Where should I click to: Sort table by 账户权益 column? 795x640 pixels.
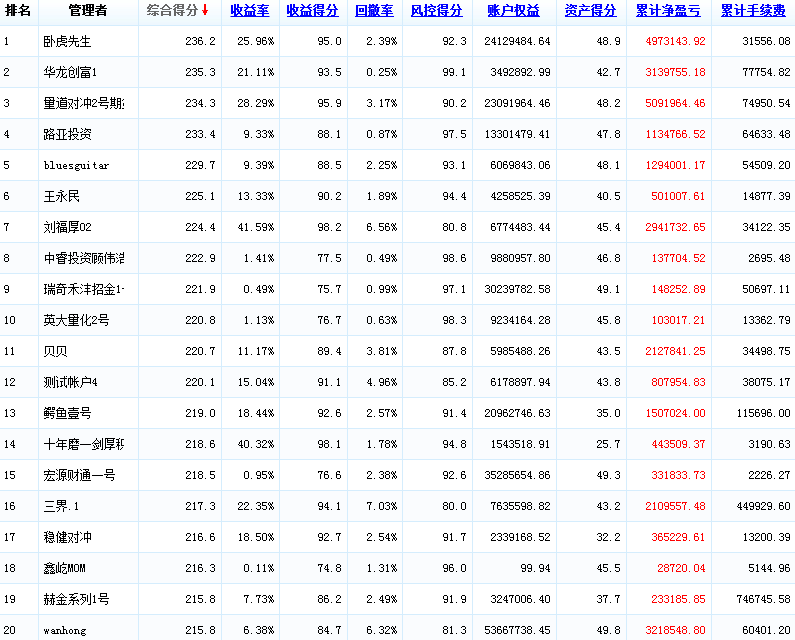pos(514,11)
